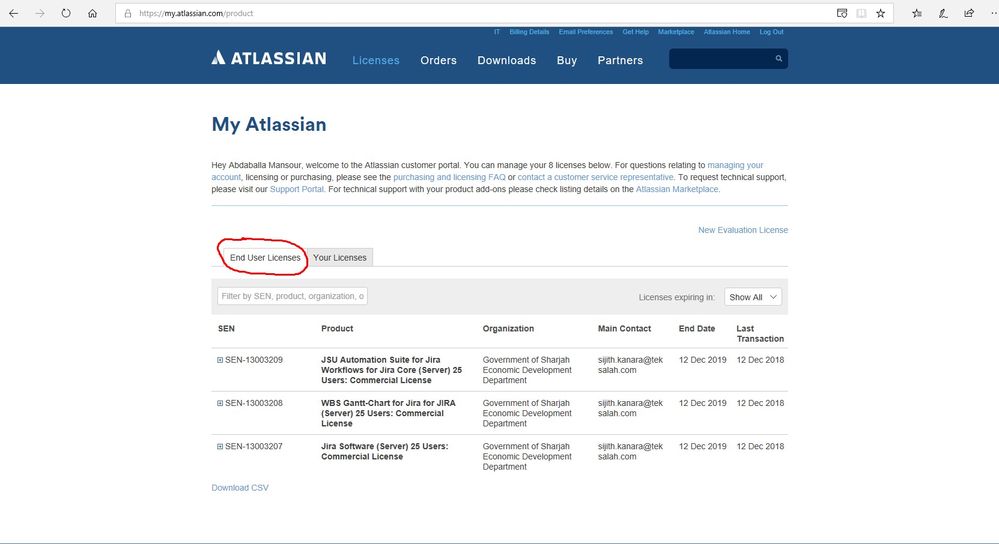This screenshot has width=999, height=544.
Task: Open browser settings and more menu
Action: click(993, 13)
